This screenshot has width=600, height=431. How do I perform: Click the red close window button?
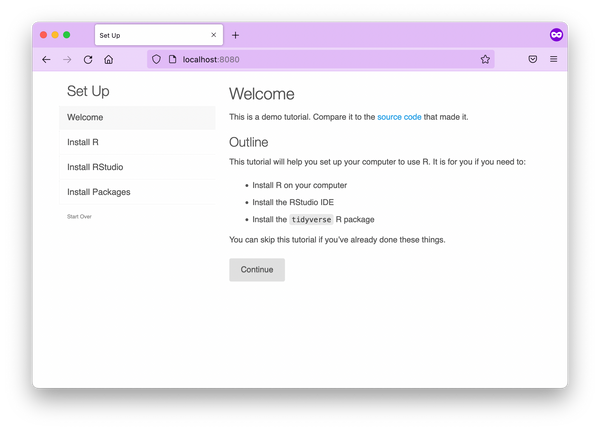[x=44, y=35]
